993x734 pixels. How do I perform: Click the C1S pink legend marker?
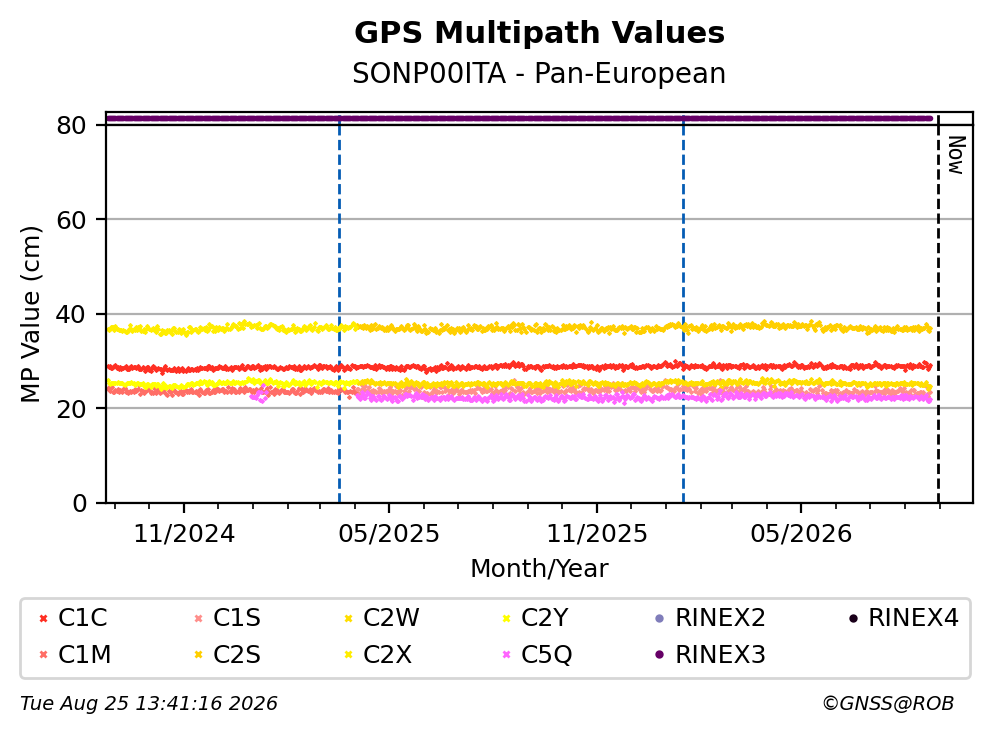[198, 618]
